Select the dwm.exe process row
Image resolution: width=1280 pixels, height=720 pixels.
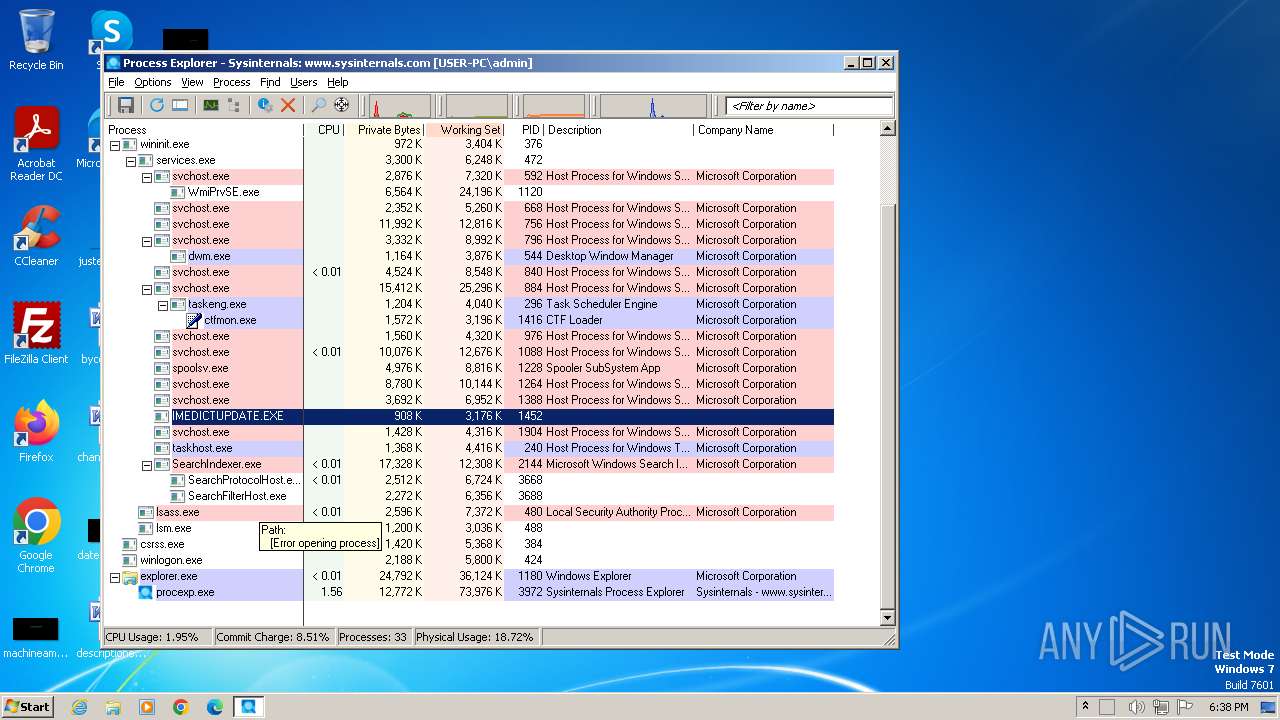pyautogui.click(x=469, y=256)
